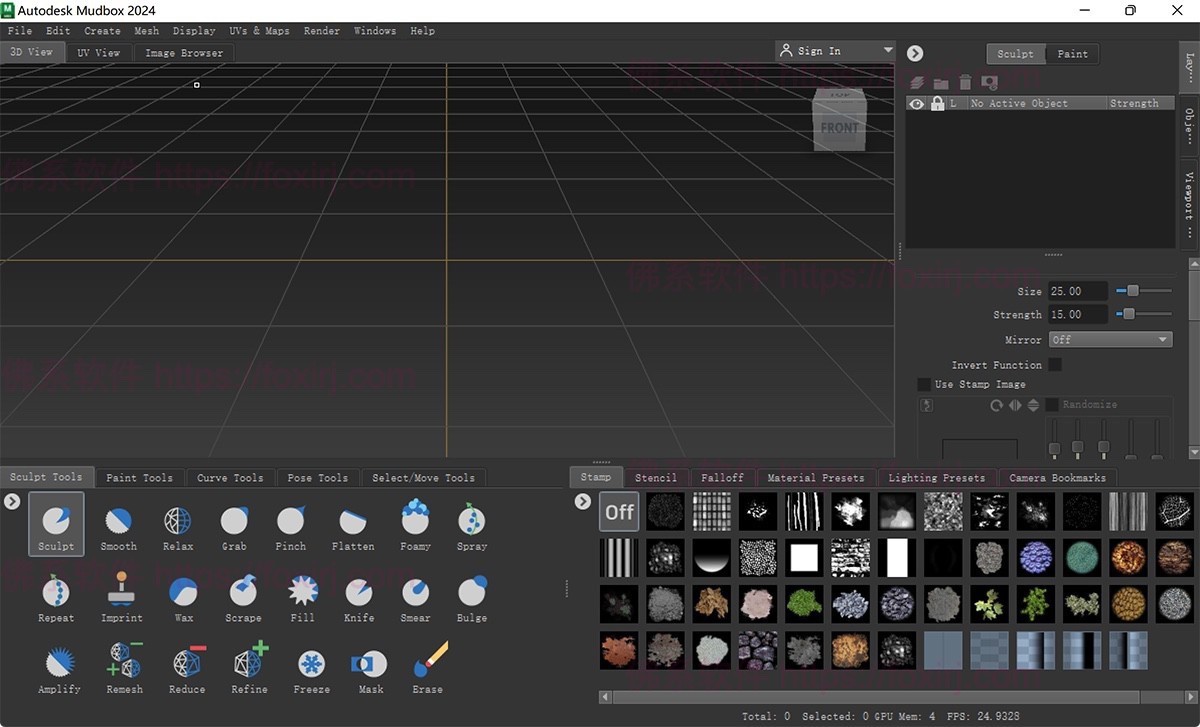Image resolution: width=1200 pixels, height=727 pixels.
Task: Activate the Grab tool
Action: pos(233,523)
